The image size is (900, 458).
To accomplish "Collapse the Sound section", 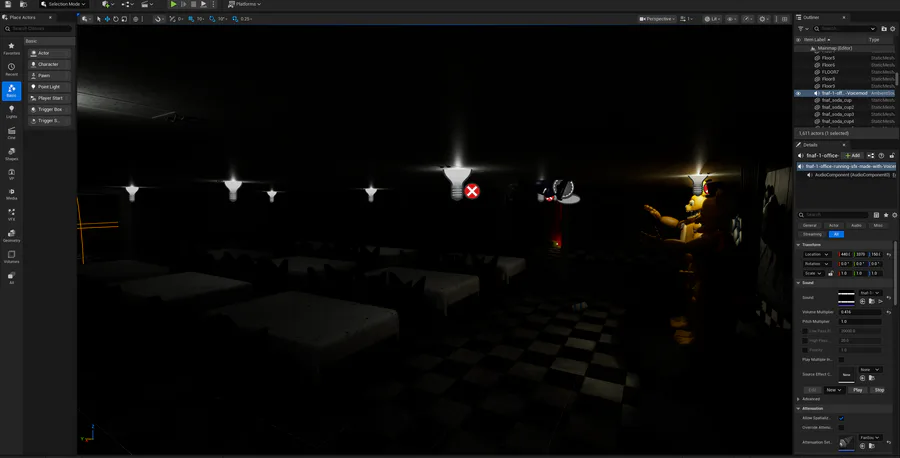I will pos(798,283).
